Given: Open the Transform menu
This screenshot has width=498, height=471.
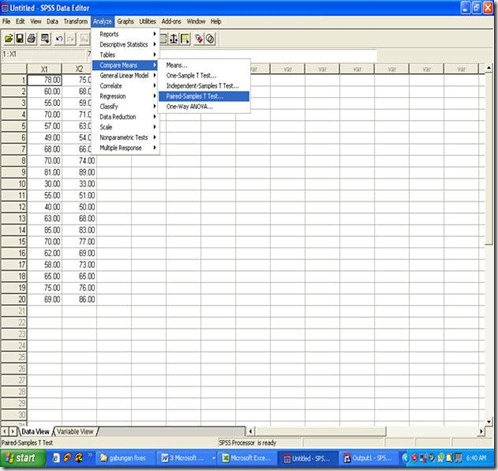Looking at the screenshot, I should (x=76, y=22).
